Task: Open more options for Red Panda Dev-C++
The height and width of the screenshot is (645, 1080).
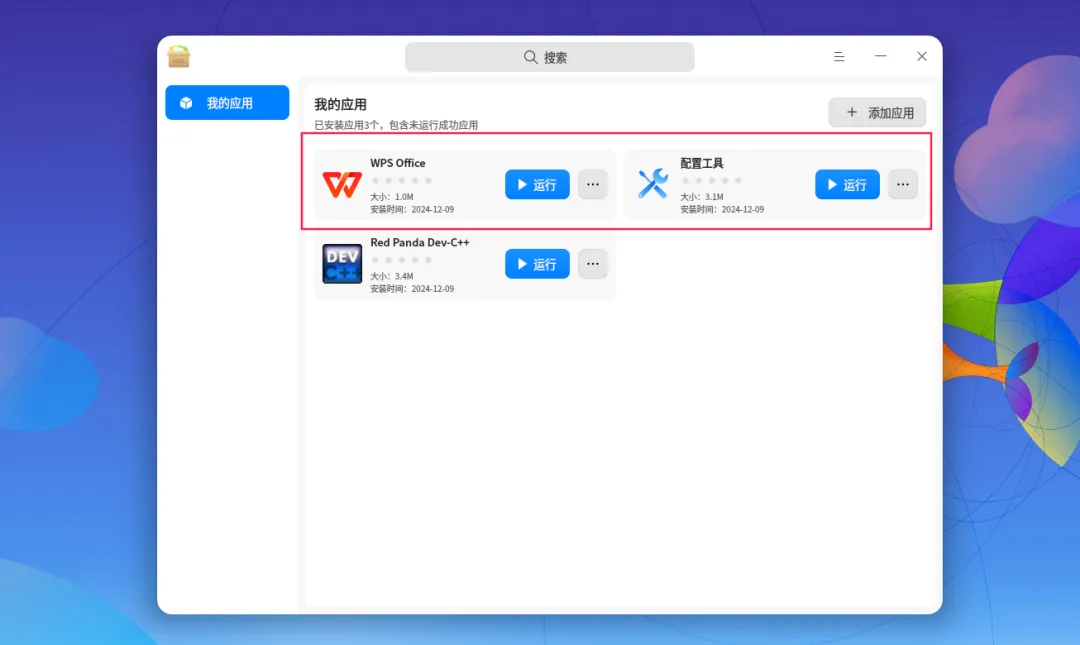Action: [592, 264]
